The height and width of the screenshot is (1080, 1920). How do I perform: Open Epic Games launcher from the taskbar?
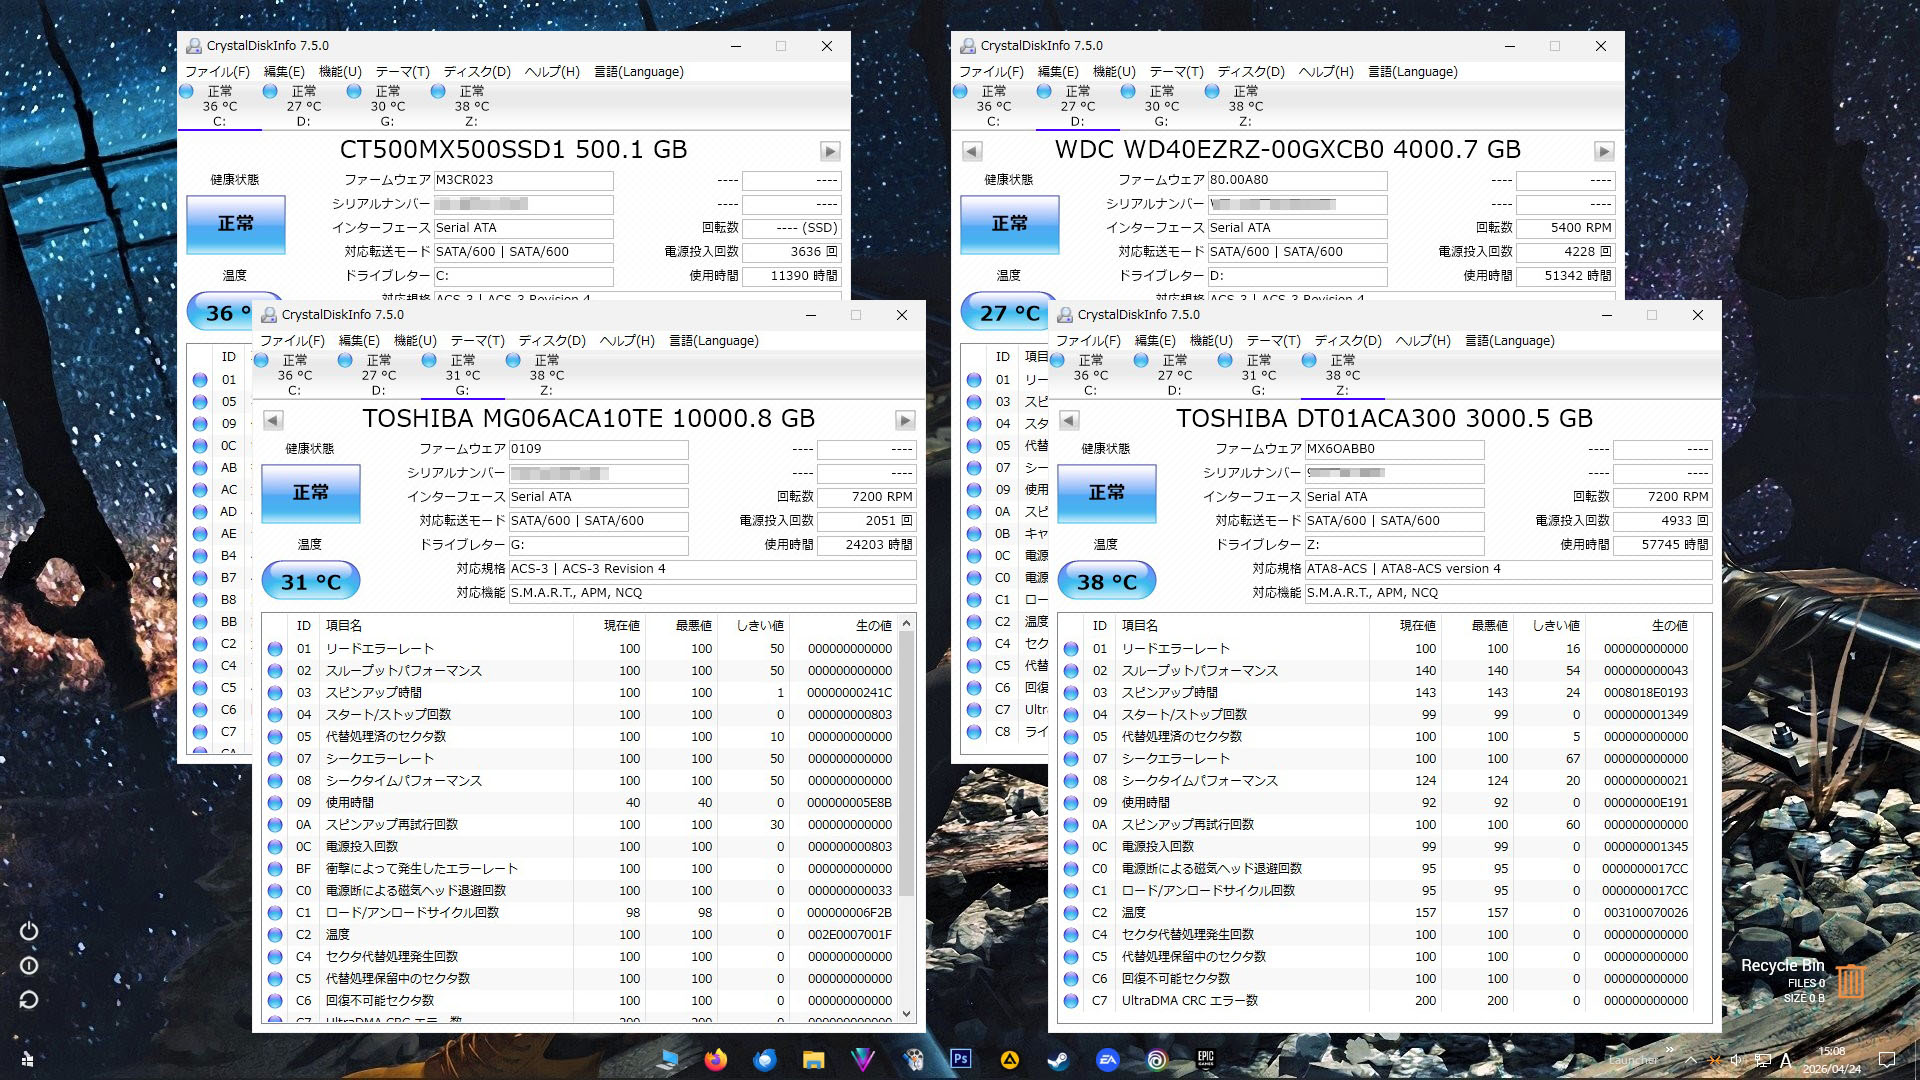1205,1060
